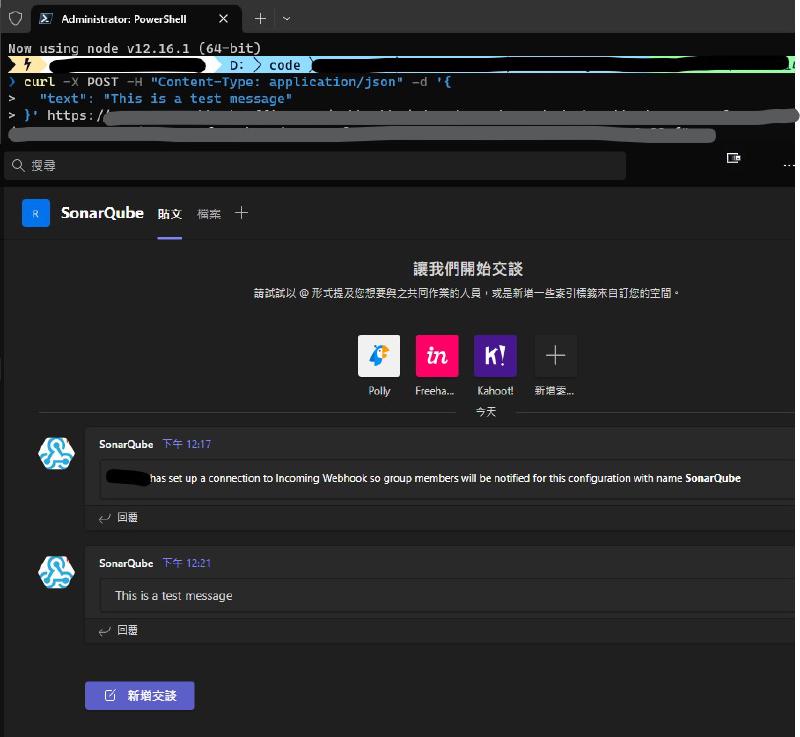800x737 pixels.
Task: Switch to the 檔案 tab
Action: click(209, 214)
